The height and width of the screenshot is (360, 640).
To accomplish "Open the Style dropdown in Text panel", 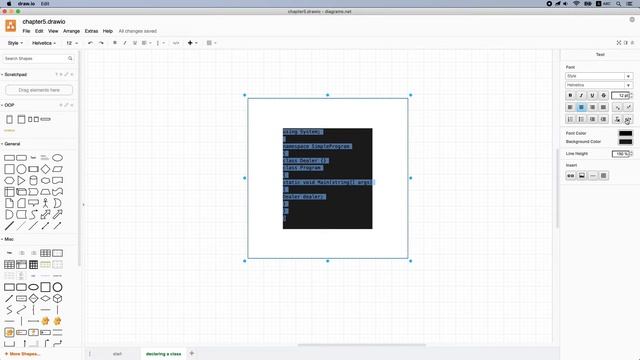I will click(x=599, y=76).
